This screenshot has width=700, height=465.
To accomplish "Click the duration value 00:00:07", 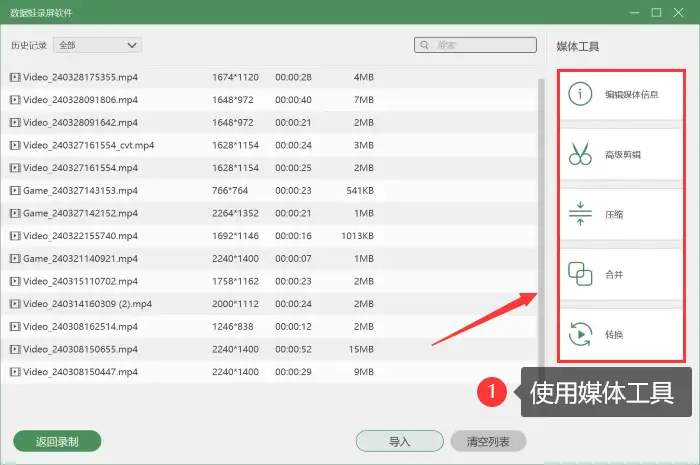I will (x=293, y=258).
